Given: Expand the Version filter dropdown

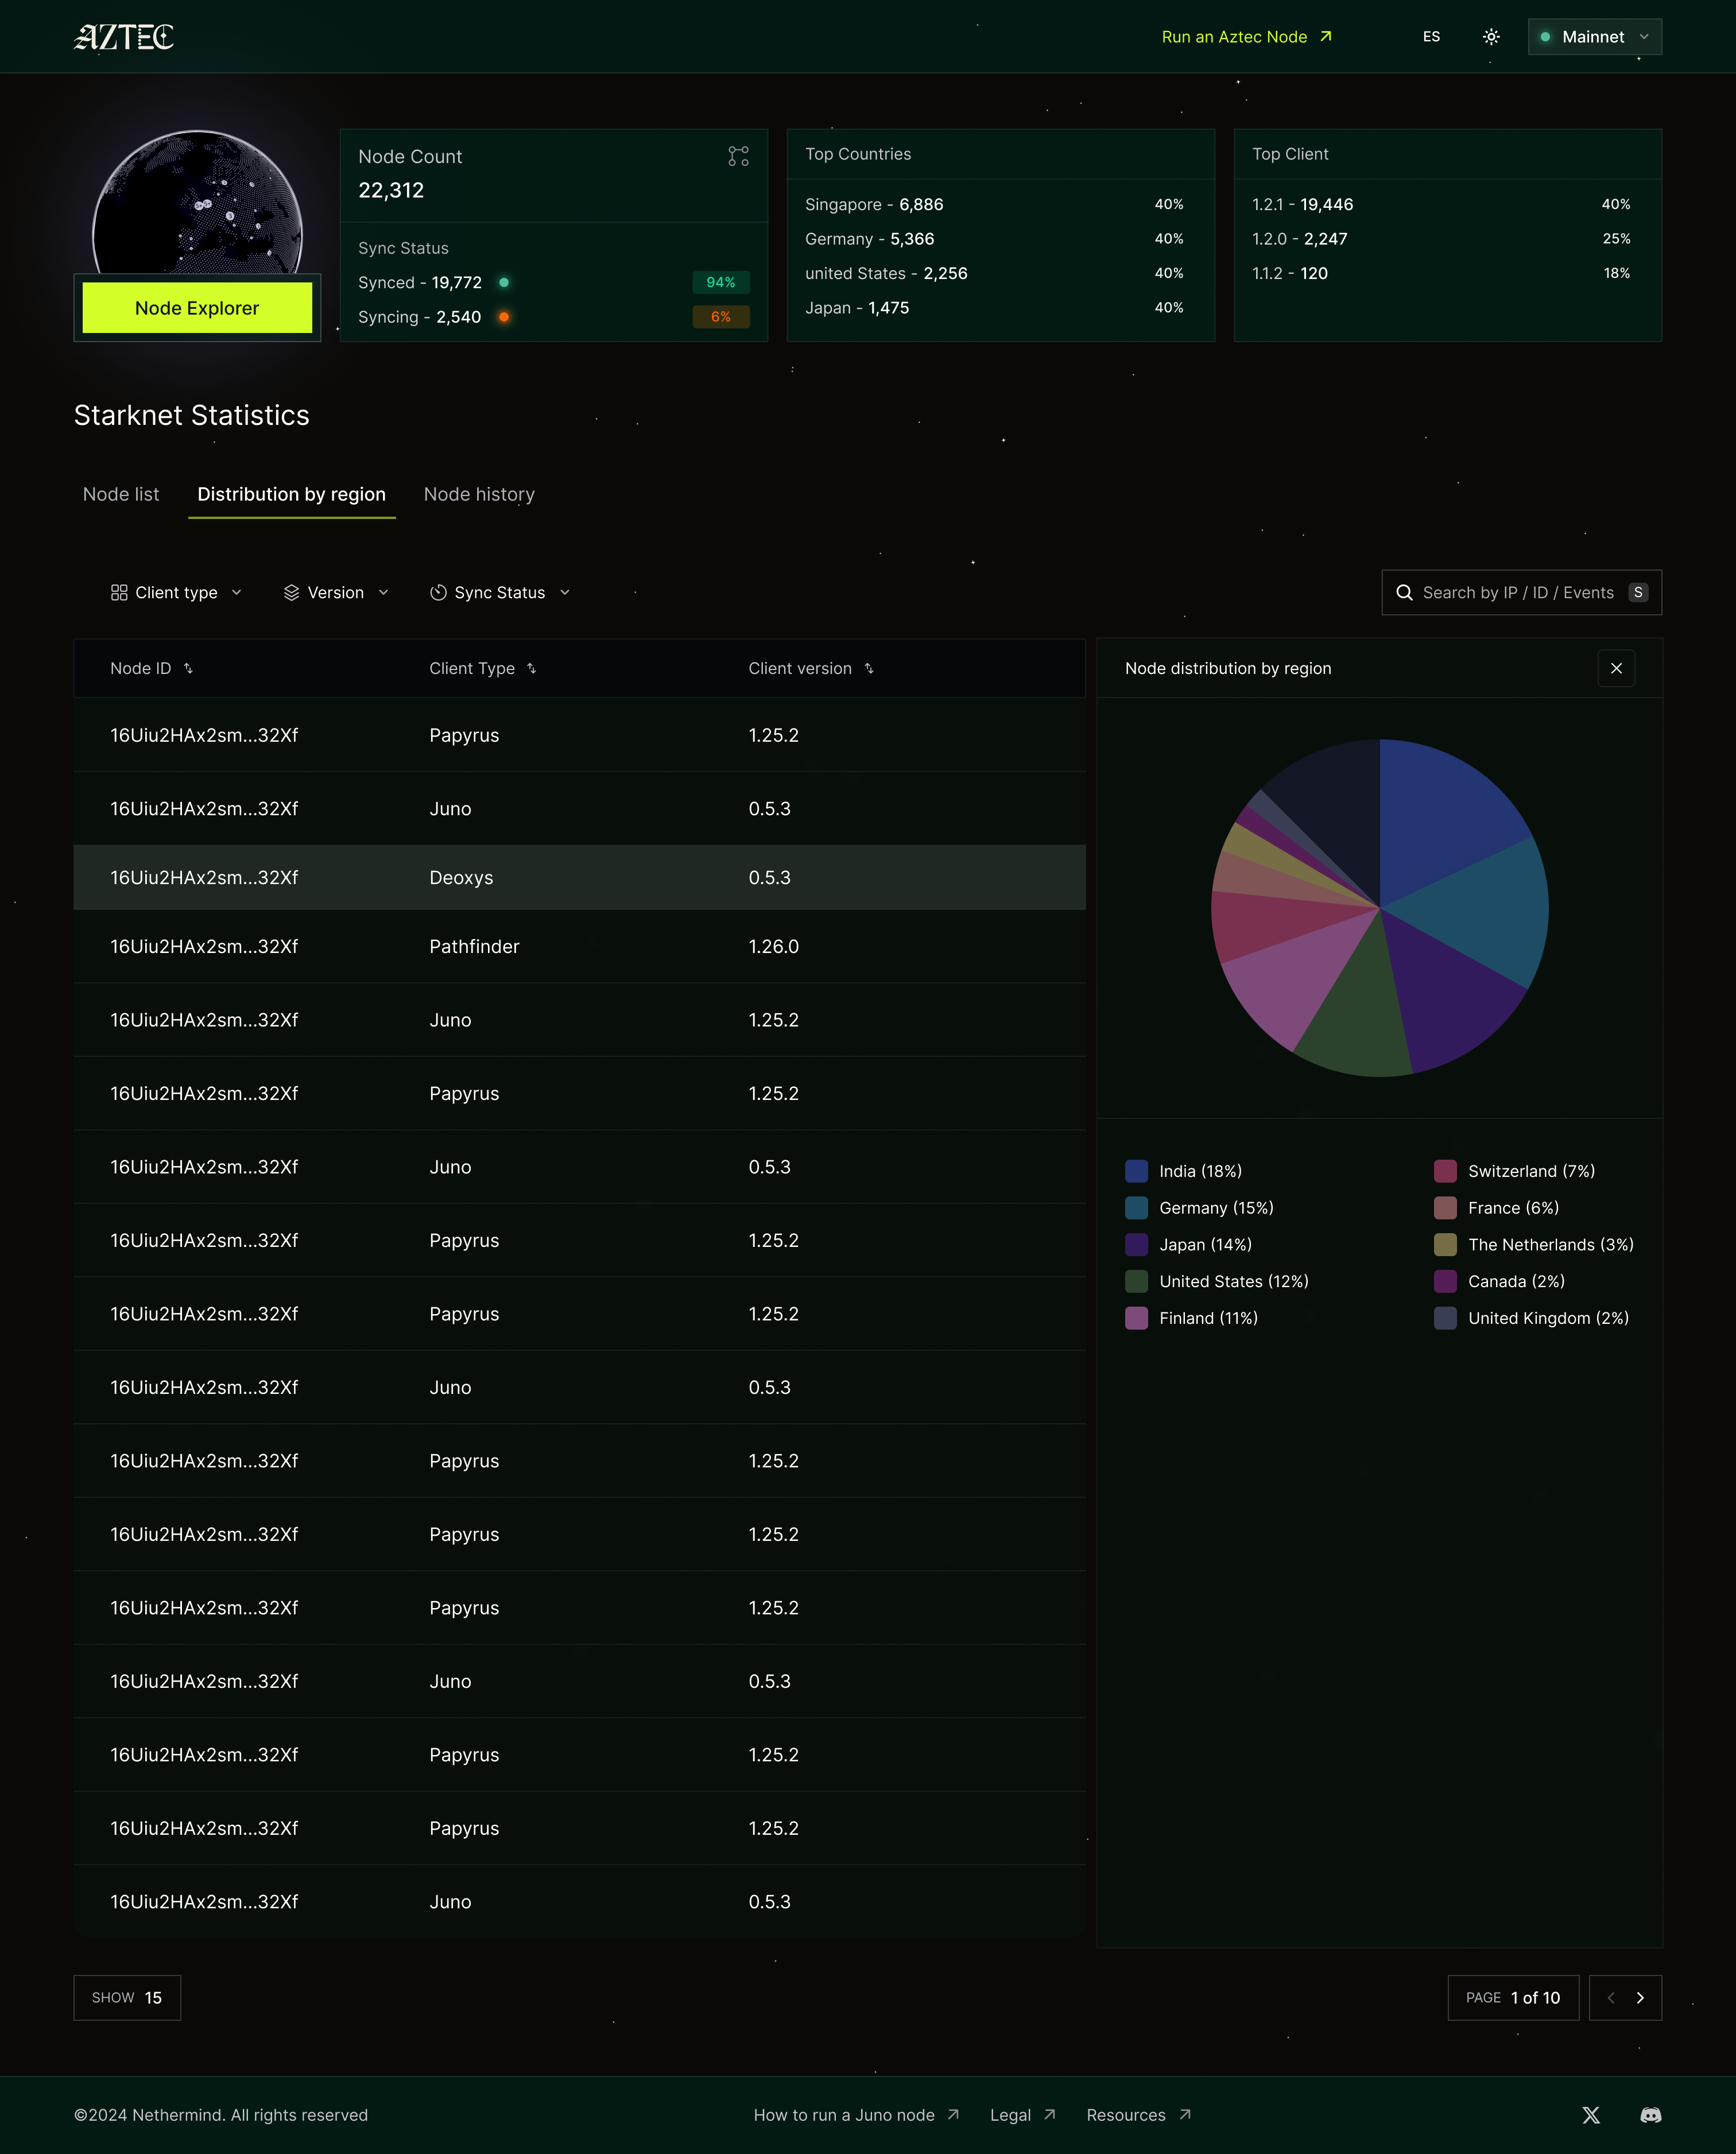Looking at the screenshot, I should (336, 593).
